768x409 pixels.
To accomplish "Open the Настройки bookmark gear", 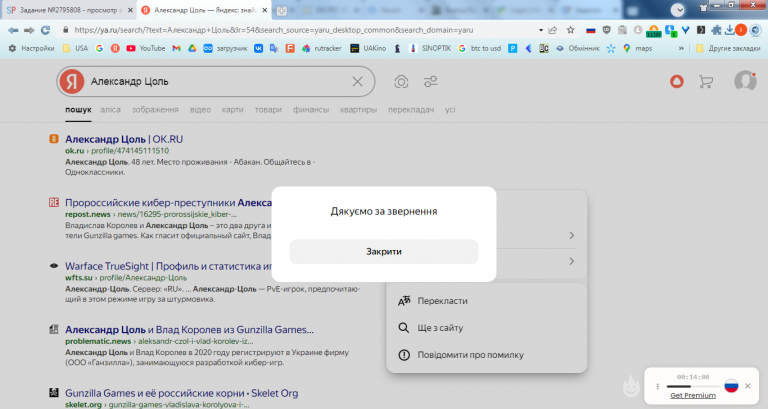I will 31,48.
